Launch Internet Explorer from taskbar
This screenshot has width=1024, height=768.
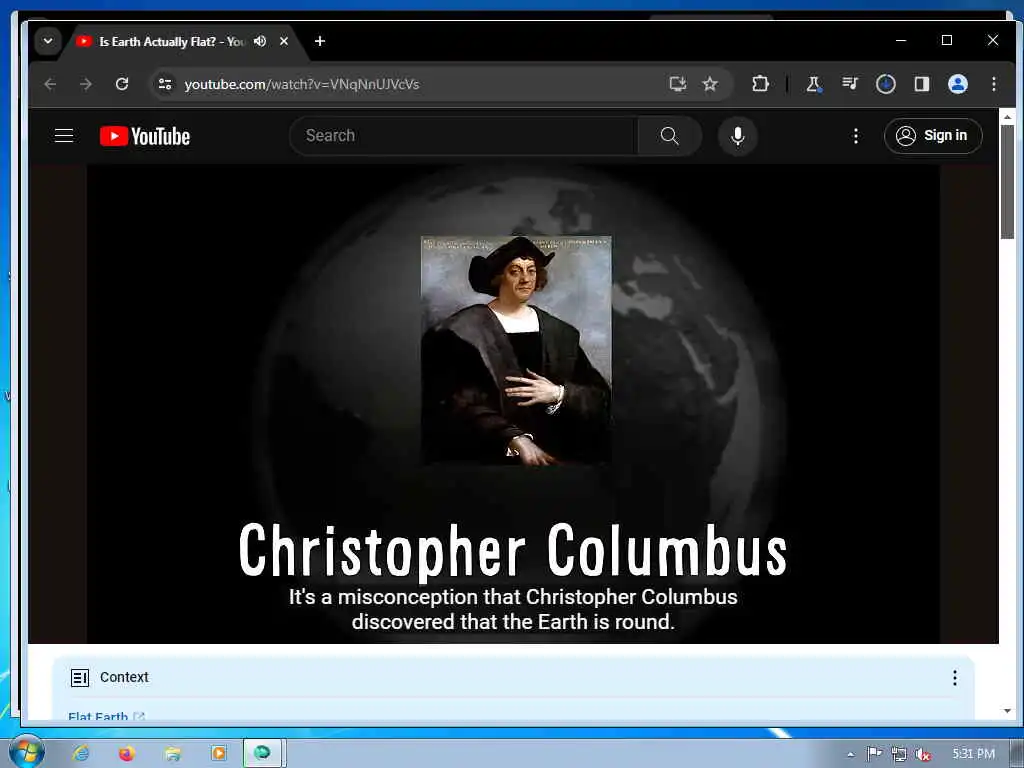(81, 753)
